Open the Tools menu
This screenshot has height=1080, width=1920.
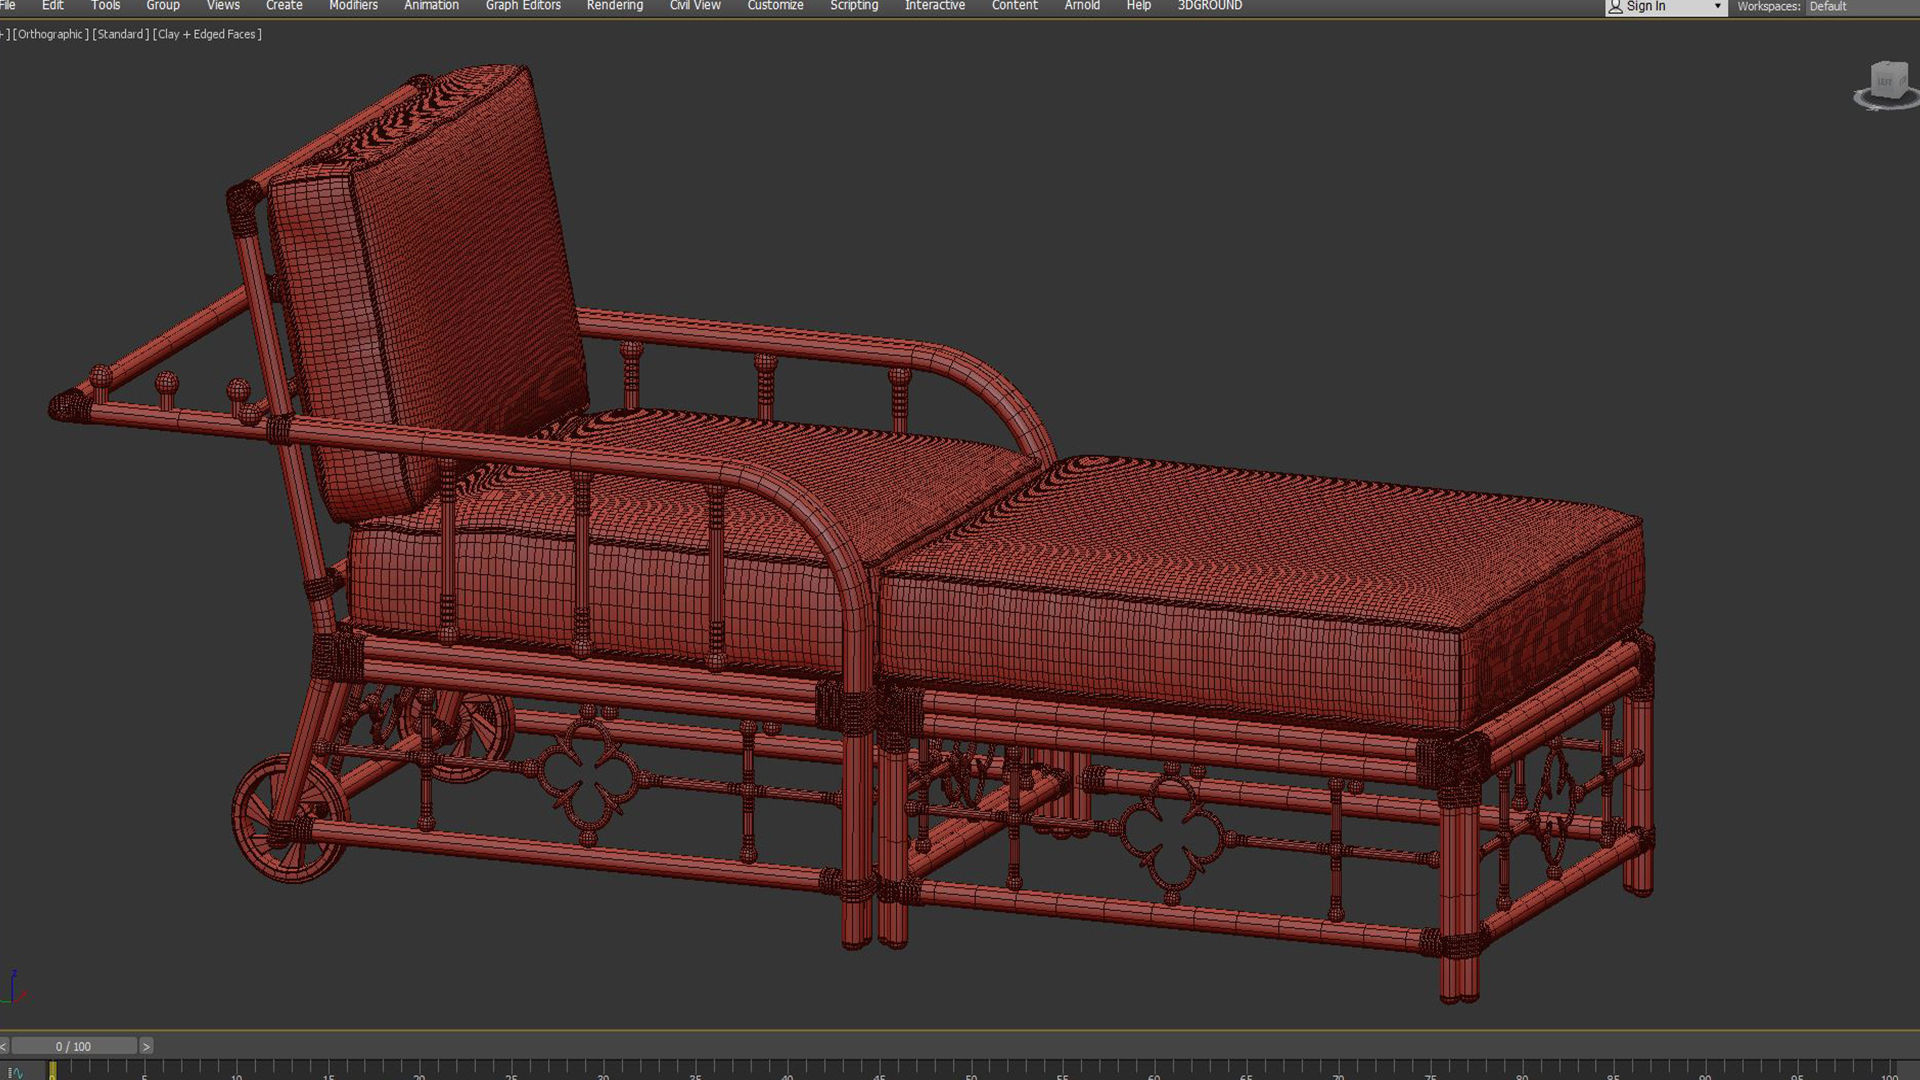click(x=105, y=6)
